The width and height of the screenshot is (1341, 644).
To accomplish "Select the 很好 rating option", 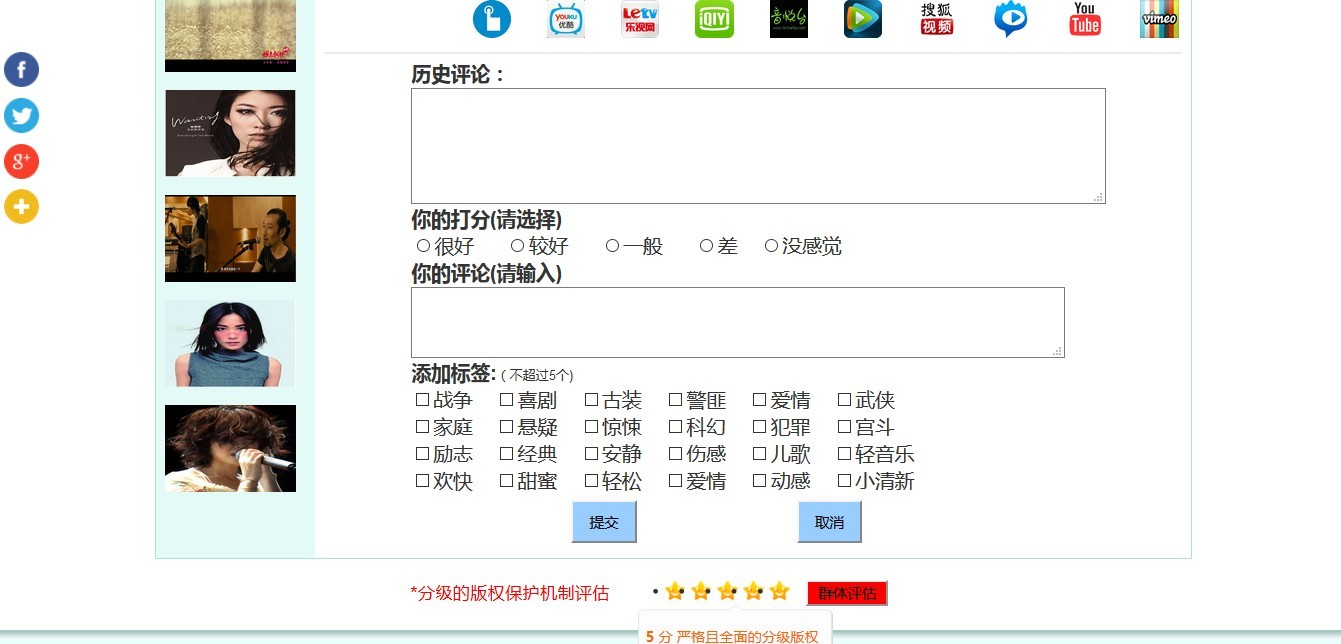I will (x=423, y=245).
